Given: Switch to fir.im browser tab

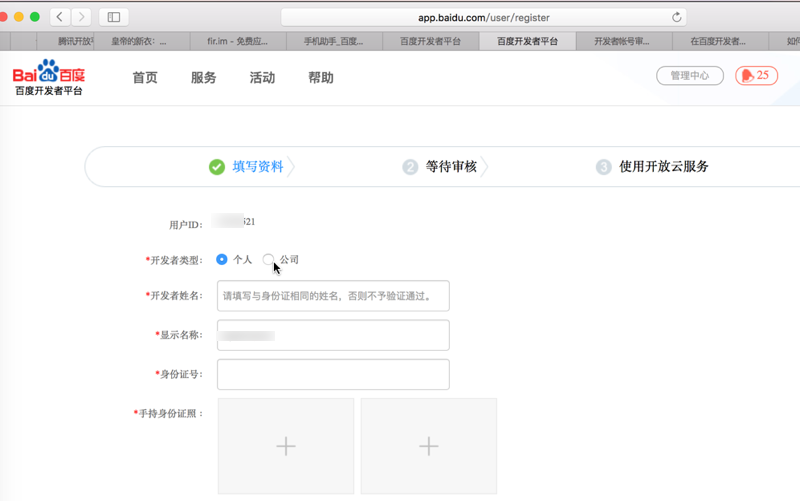Looking at the screenshot, I should point(238,41).
